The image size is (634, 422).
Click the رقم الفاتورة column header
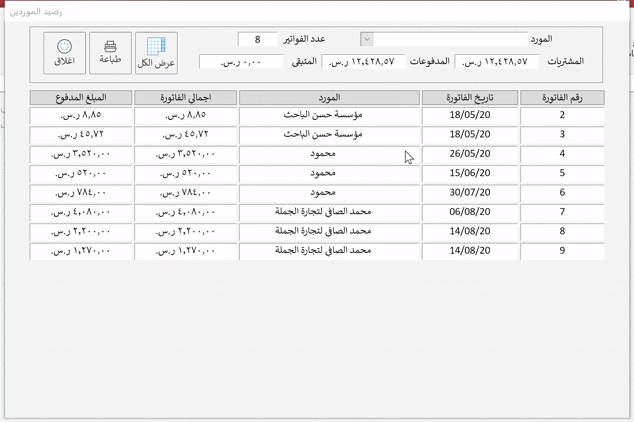(562, 98)
